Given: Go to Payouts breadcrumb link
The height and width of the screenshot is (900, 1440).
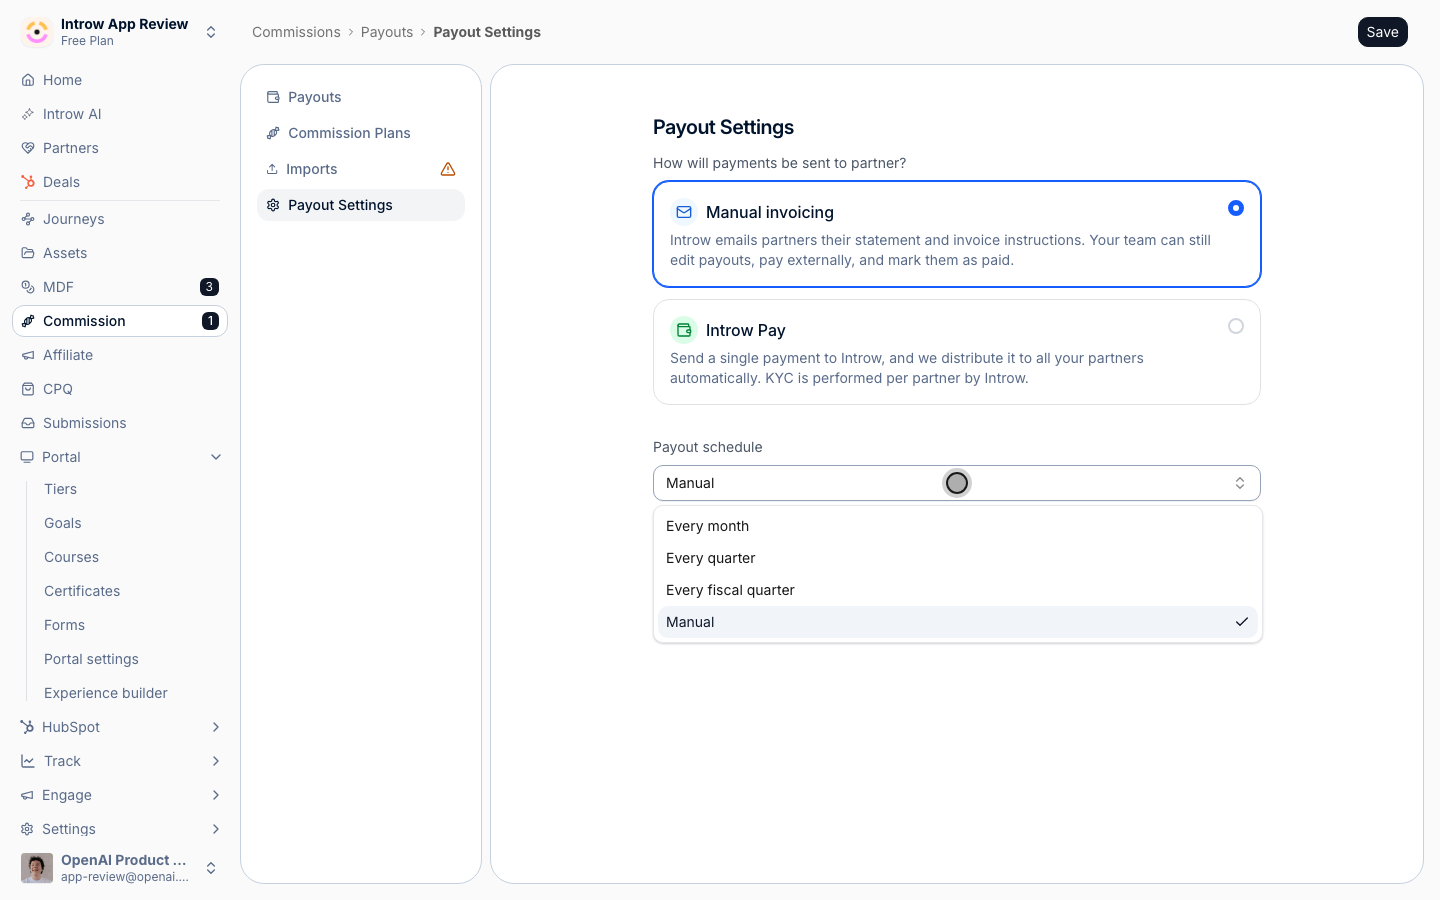Looking at the screenshot, I should click(x=387, y=32).
